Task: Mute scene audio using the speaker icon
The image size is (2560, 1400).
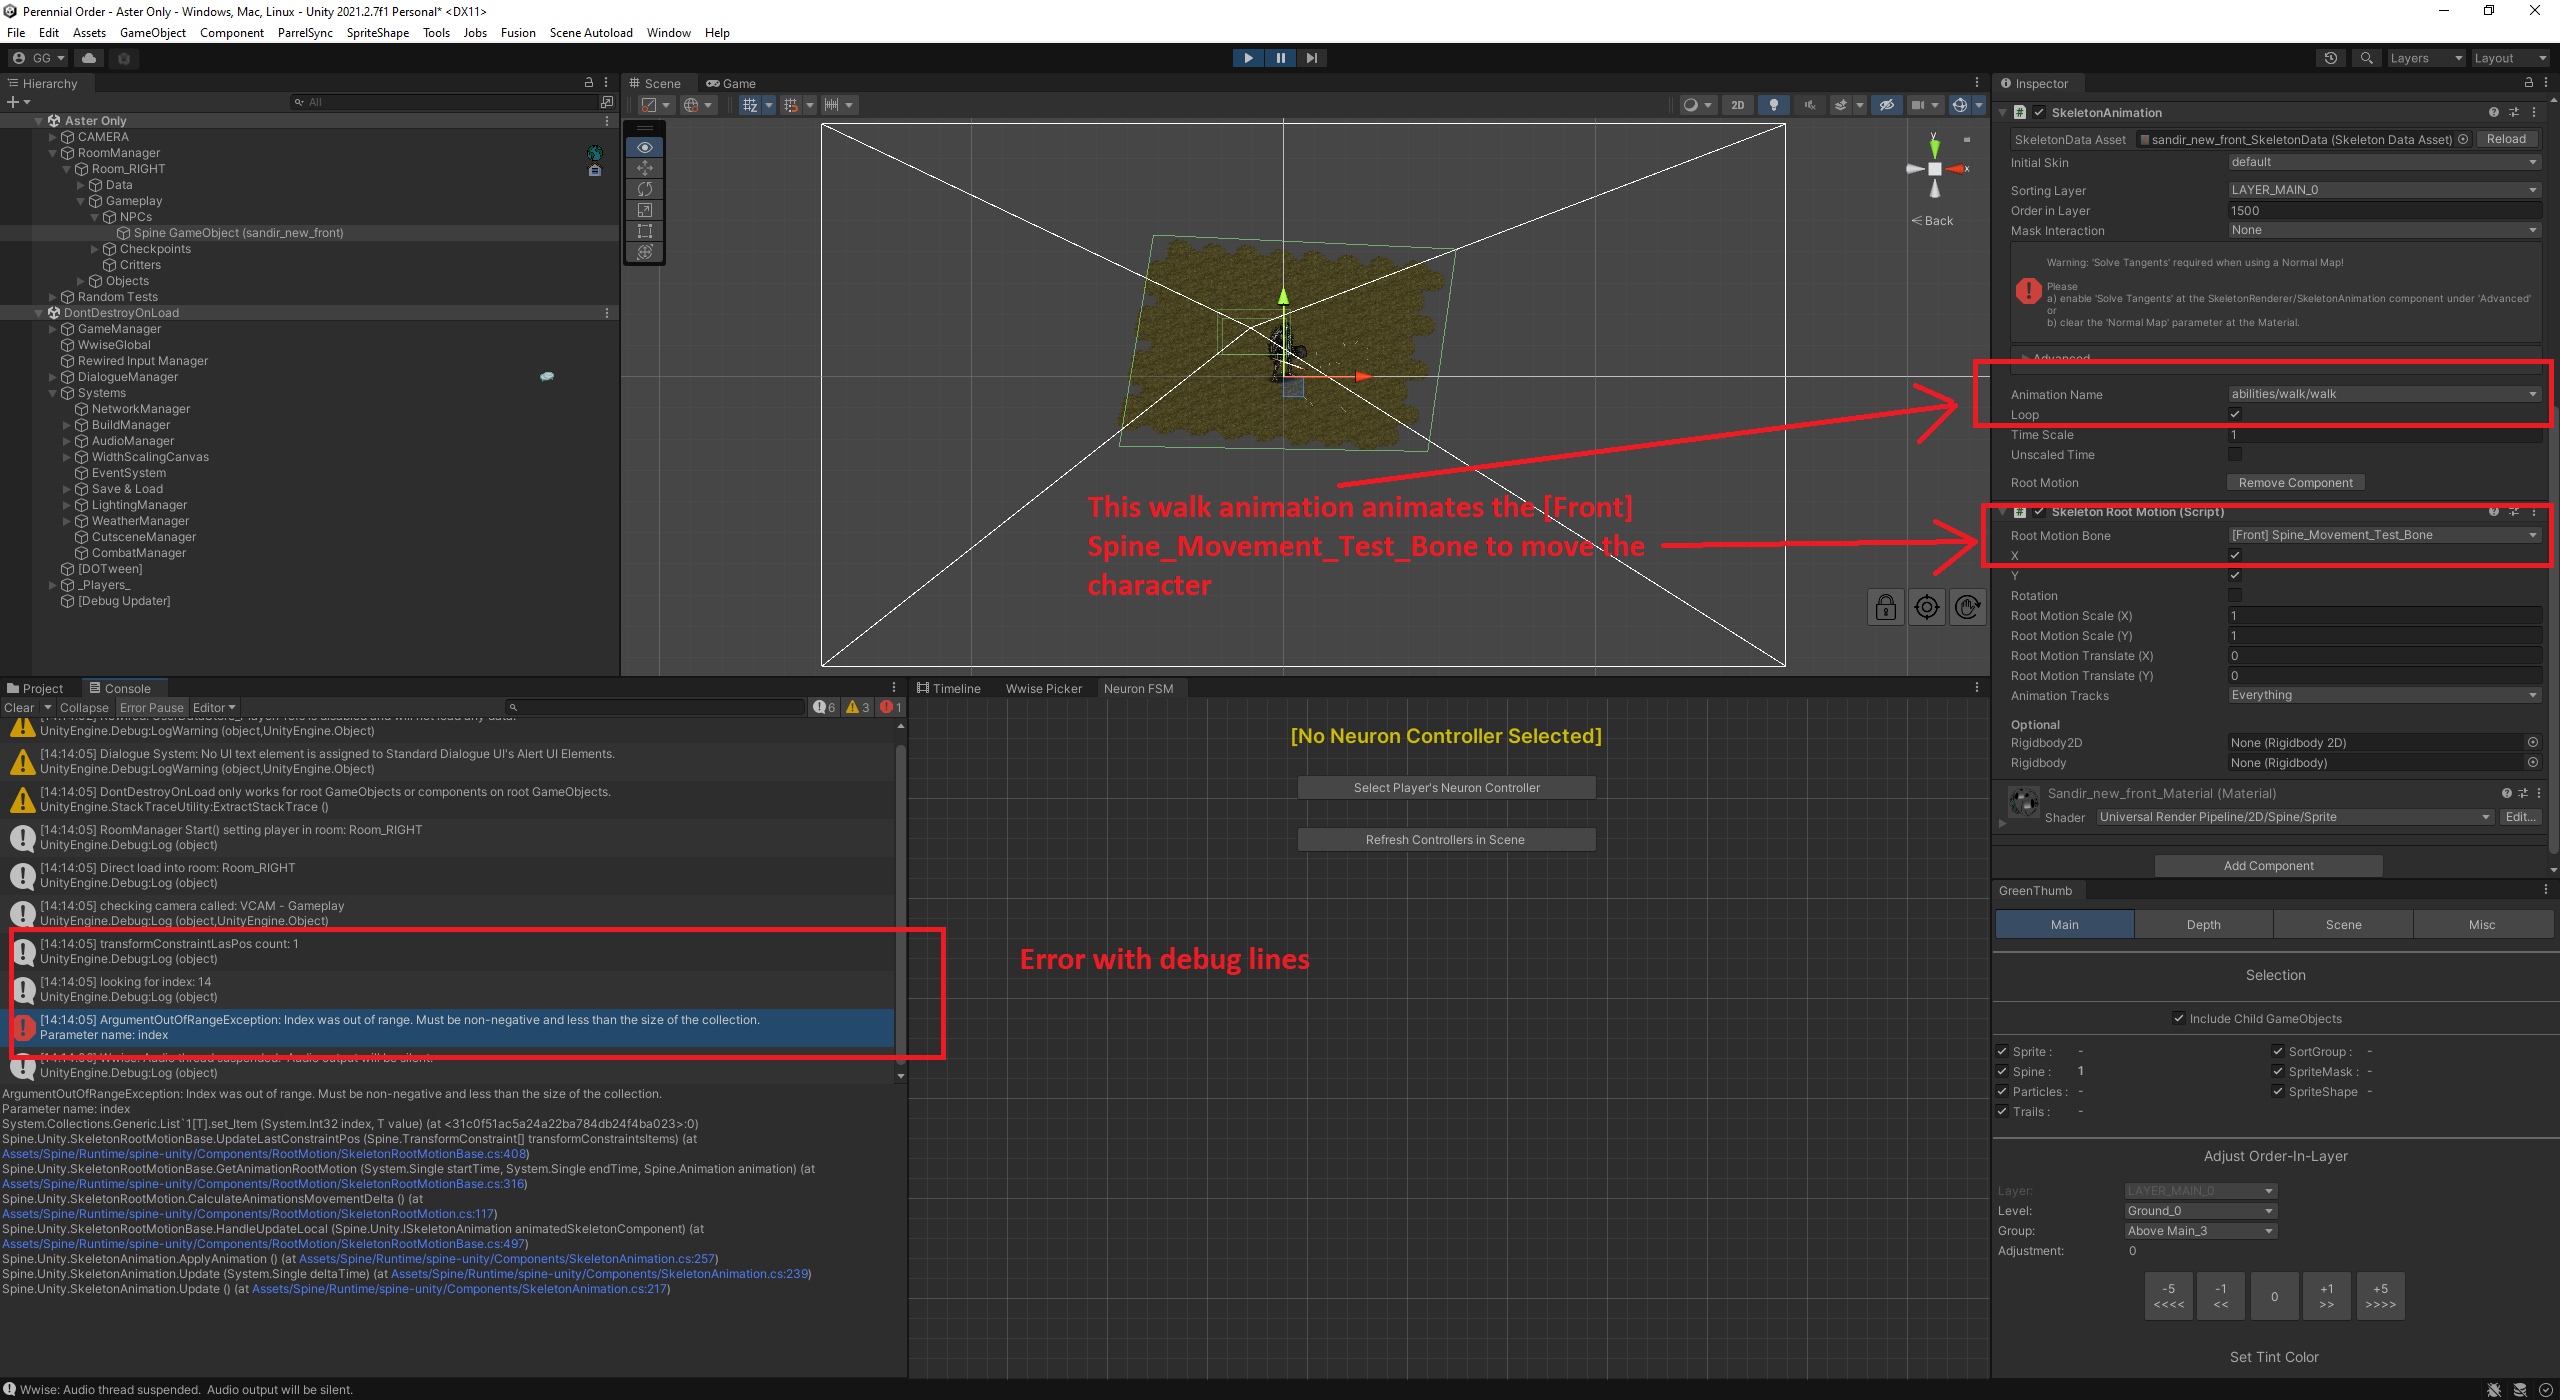Action: point(1809,104)
